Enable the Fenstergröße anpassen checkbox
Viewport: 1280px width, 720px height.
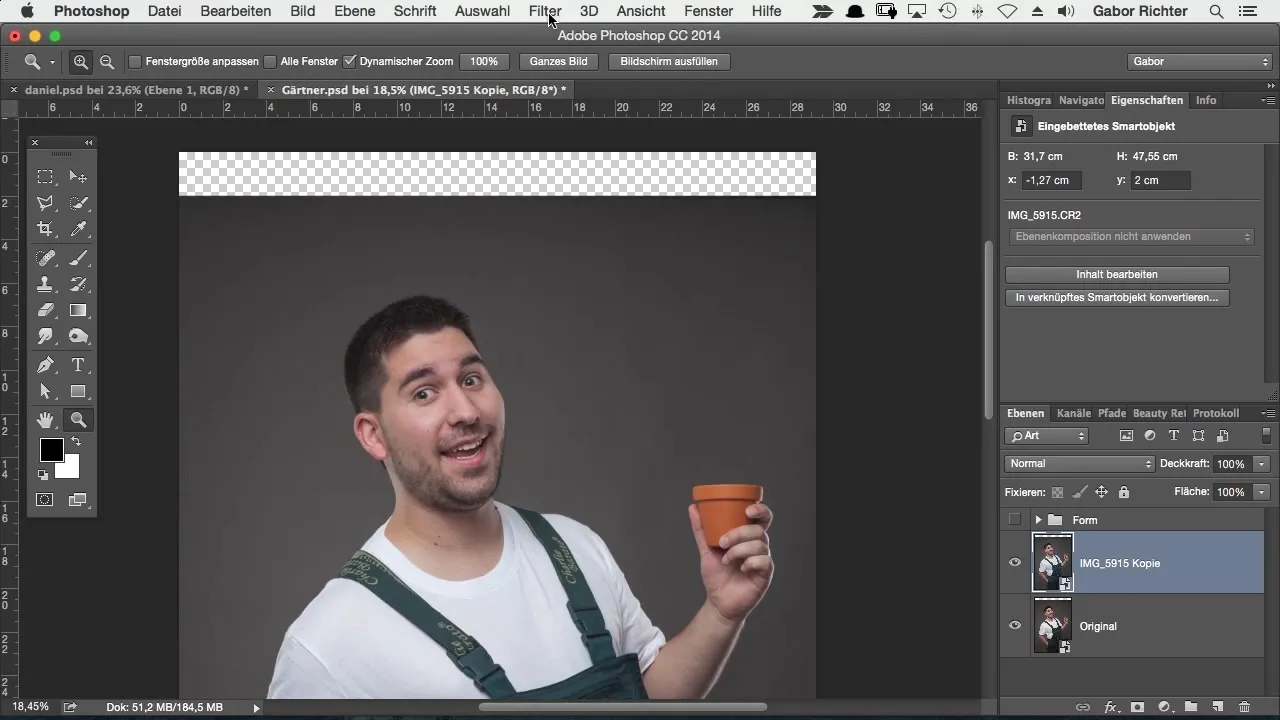point(135,62)
